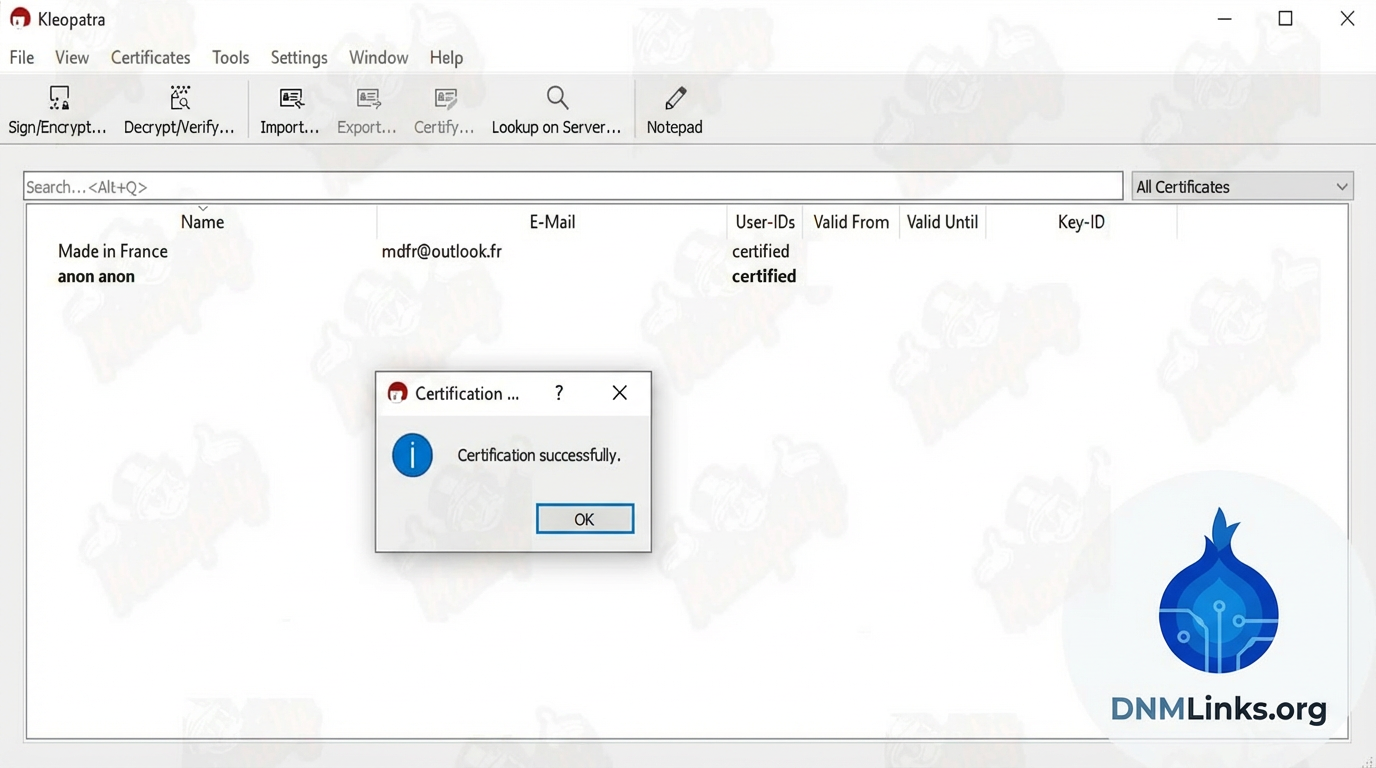The image size is (1376, 768).
Task: Click in the certificate search field
Action: (572, 187)
